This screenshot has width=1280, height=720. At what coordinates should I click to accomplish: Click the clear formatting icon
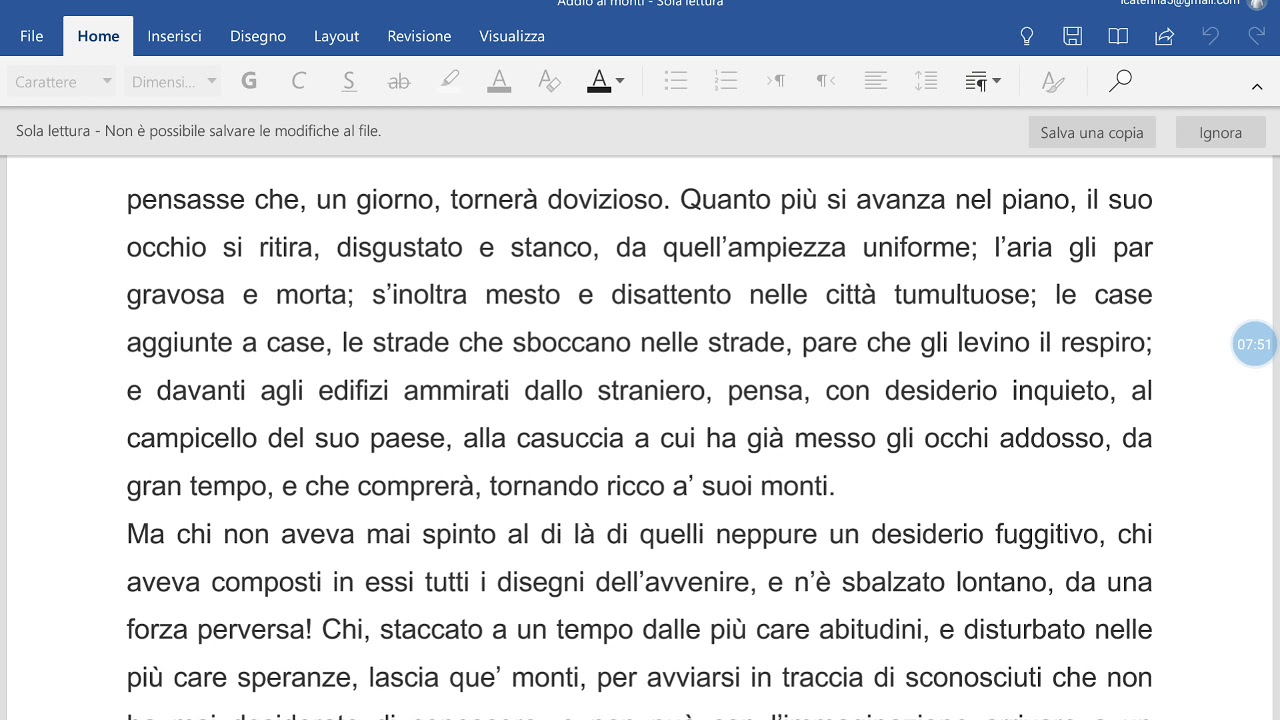(549, 82)
